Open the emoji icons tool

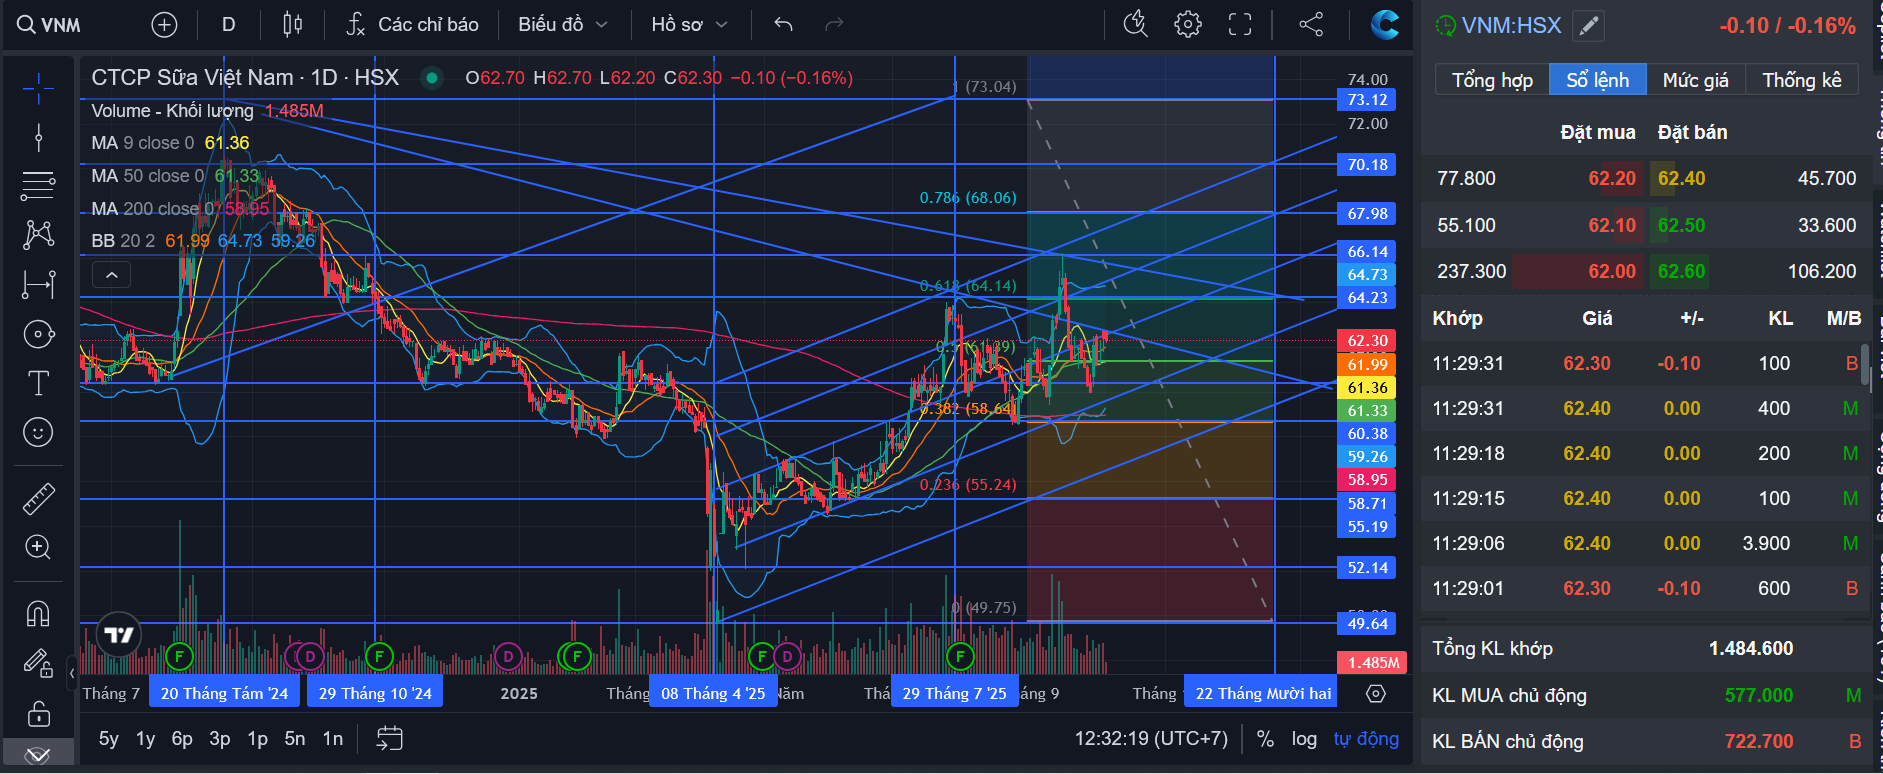click(38, 432)
